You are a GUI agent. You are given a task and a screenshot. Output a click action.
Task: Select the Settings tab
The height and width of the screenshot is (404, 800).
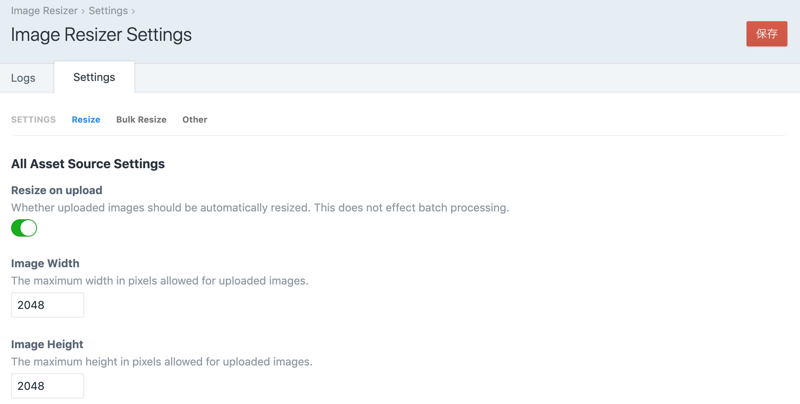[x=94, y=78]
